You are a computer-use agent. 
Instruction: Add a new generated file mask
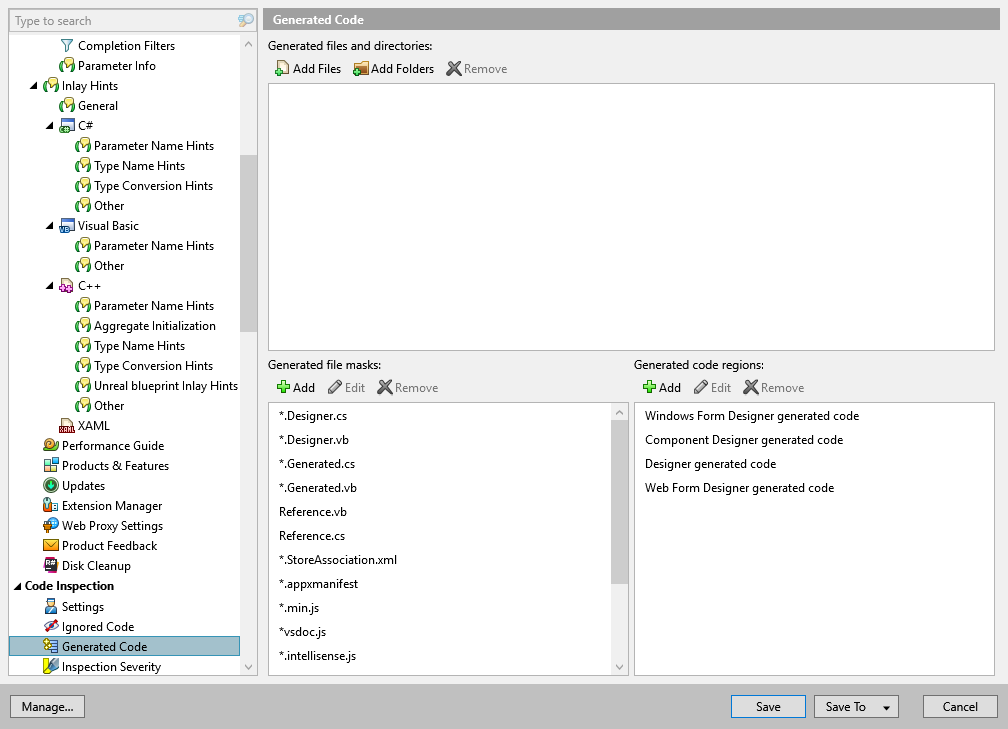[x=295, y=388]
